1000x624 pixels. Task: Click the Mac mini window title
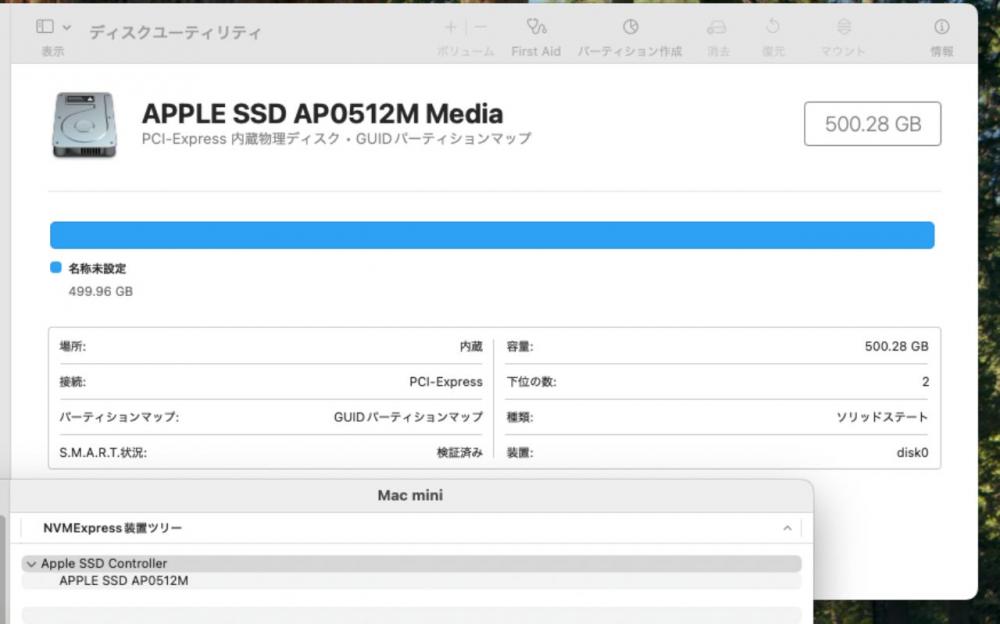(x=410, y=496)
